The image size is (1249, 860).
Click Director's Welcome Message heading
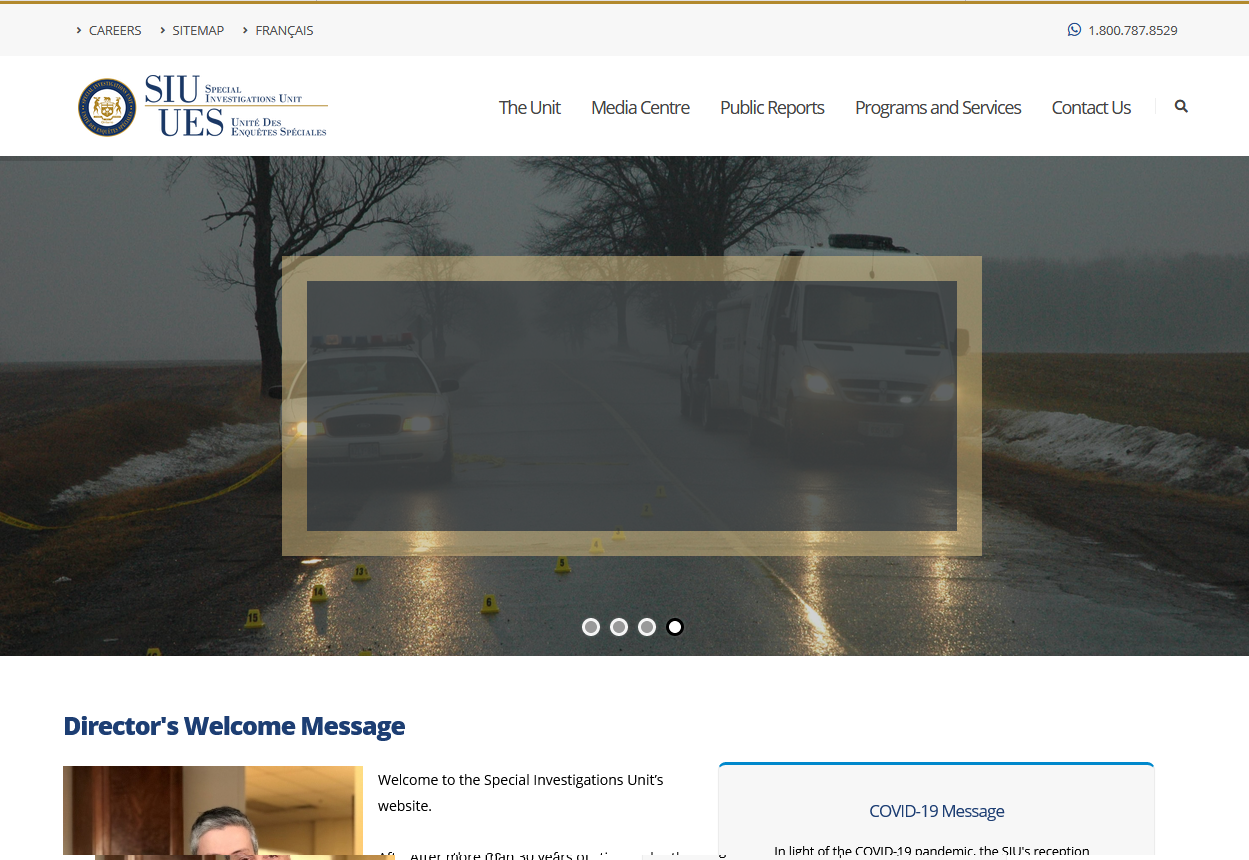[x=234, y=726]
